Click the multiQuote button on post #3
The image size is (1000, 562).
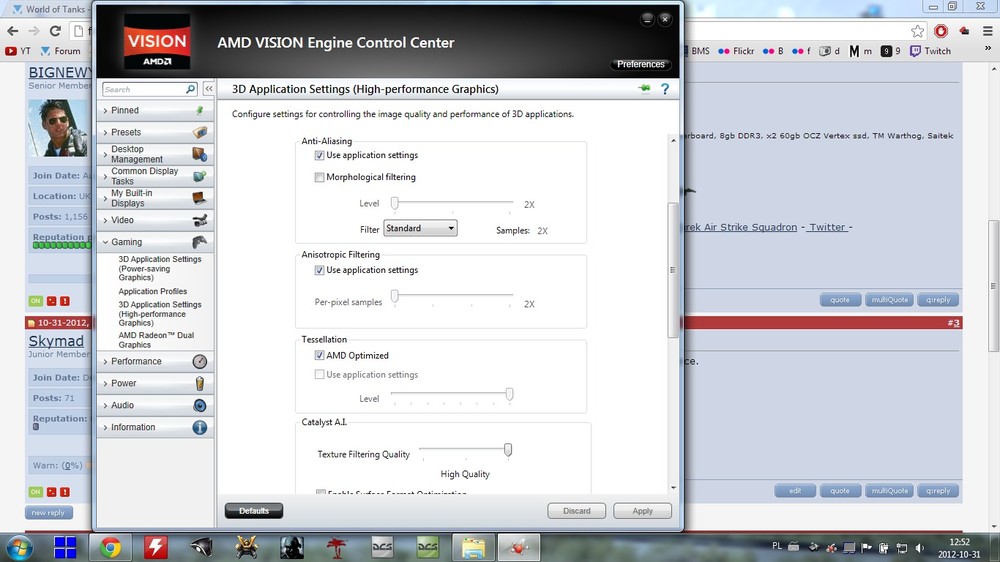(x=889, y=491)
